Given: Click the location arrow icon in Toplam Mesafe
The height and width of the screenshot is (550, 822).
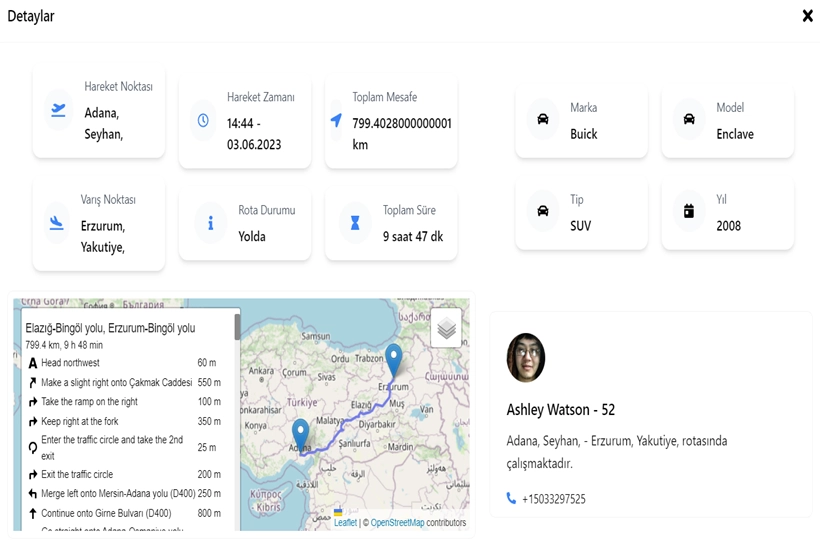Looking at the screenshot, I should click(x=337, y=120).
